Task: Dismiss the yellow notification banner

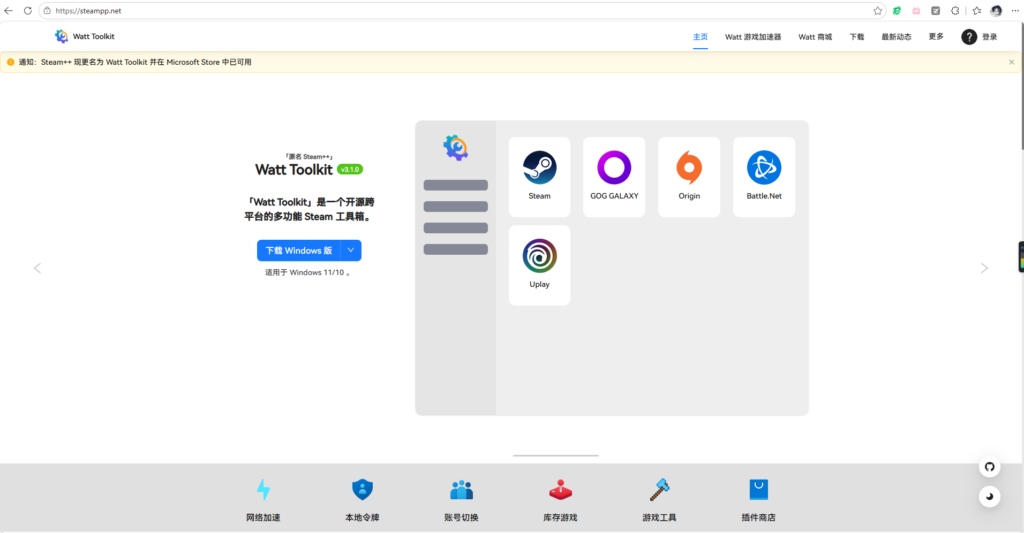Action: tap(1012, 62)
